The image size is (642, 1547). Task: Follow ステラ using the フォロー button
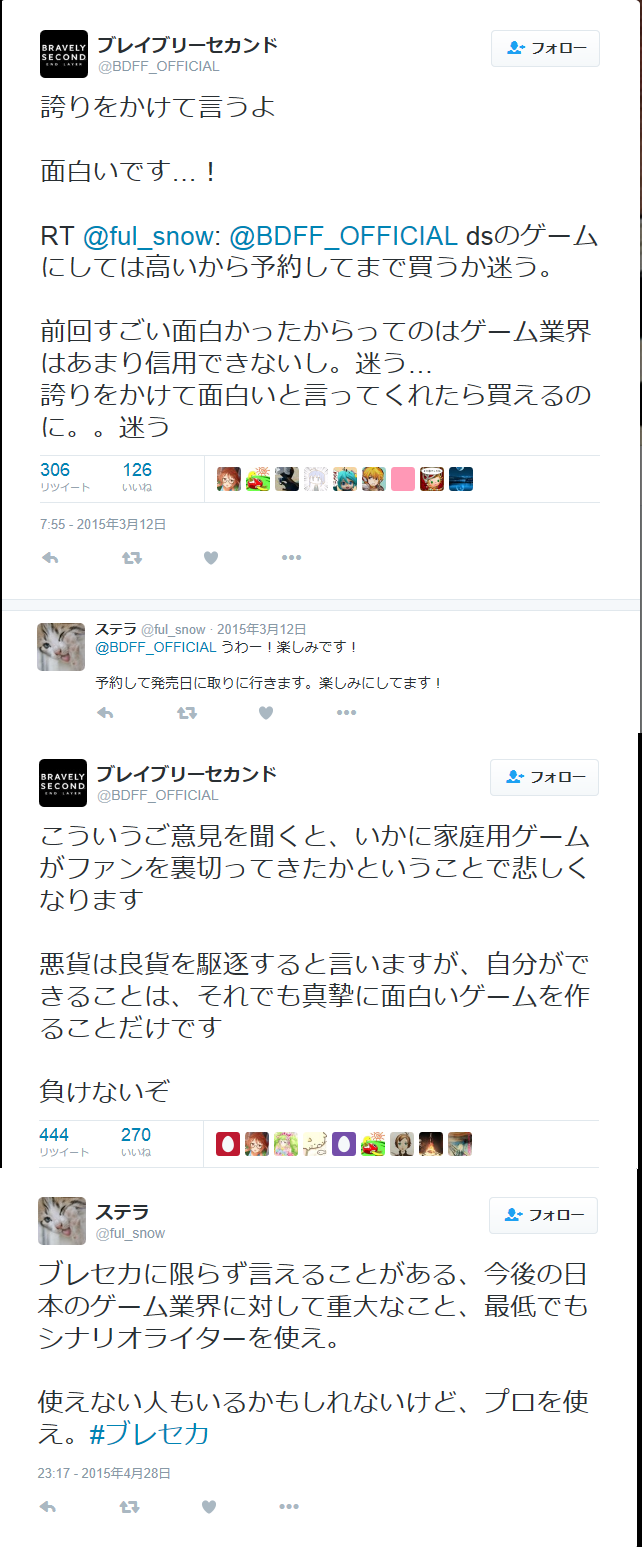(543, 1215)
